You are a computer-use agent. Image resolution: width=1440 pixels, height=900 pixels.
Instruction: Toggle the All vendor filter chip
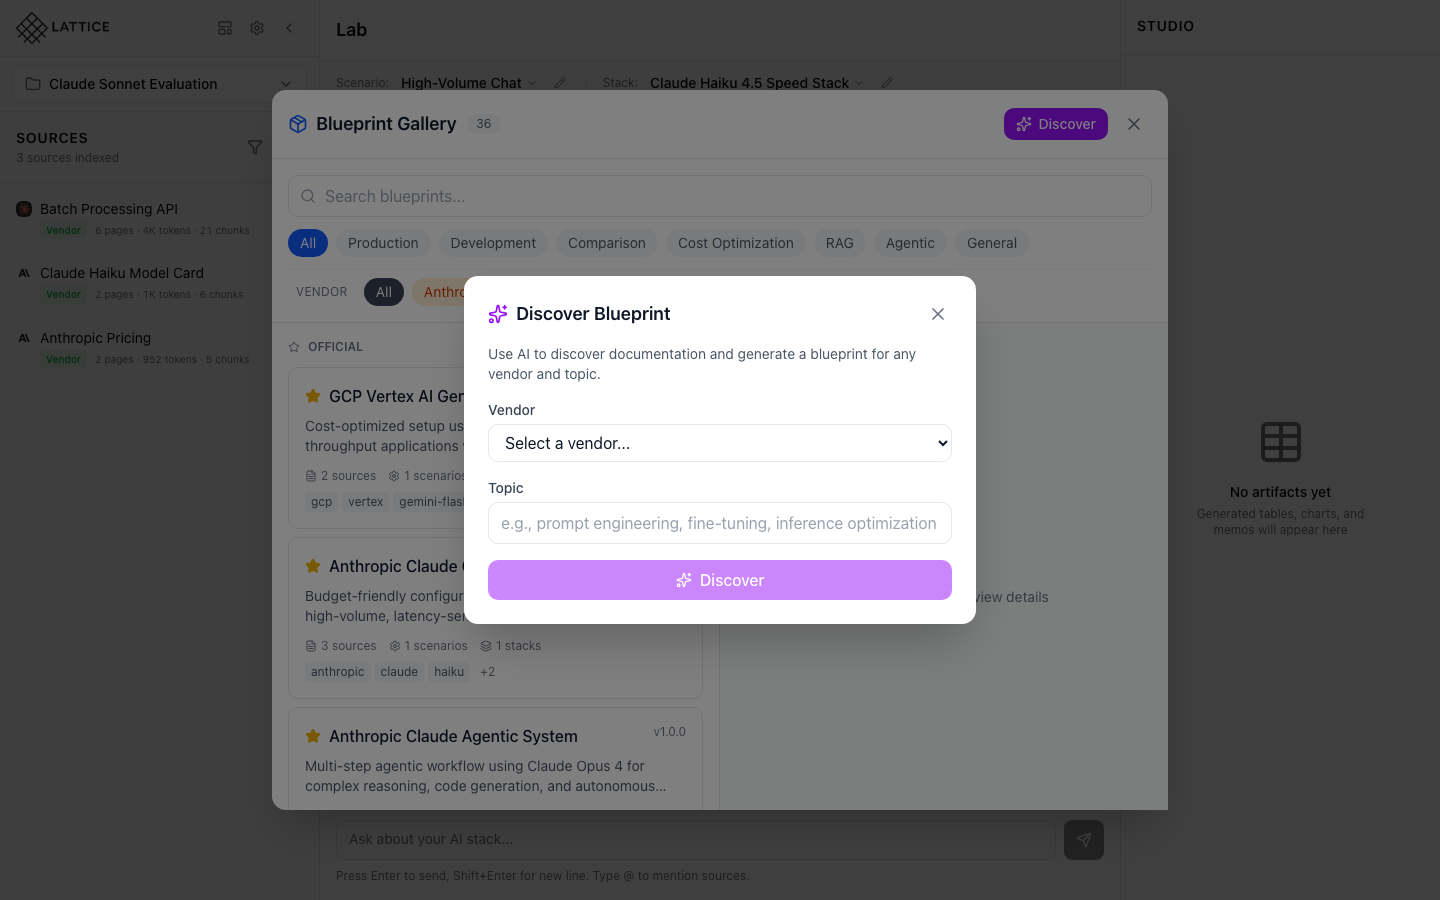pyautogui.click(x=384, y=292)
